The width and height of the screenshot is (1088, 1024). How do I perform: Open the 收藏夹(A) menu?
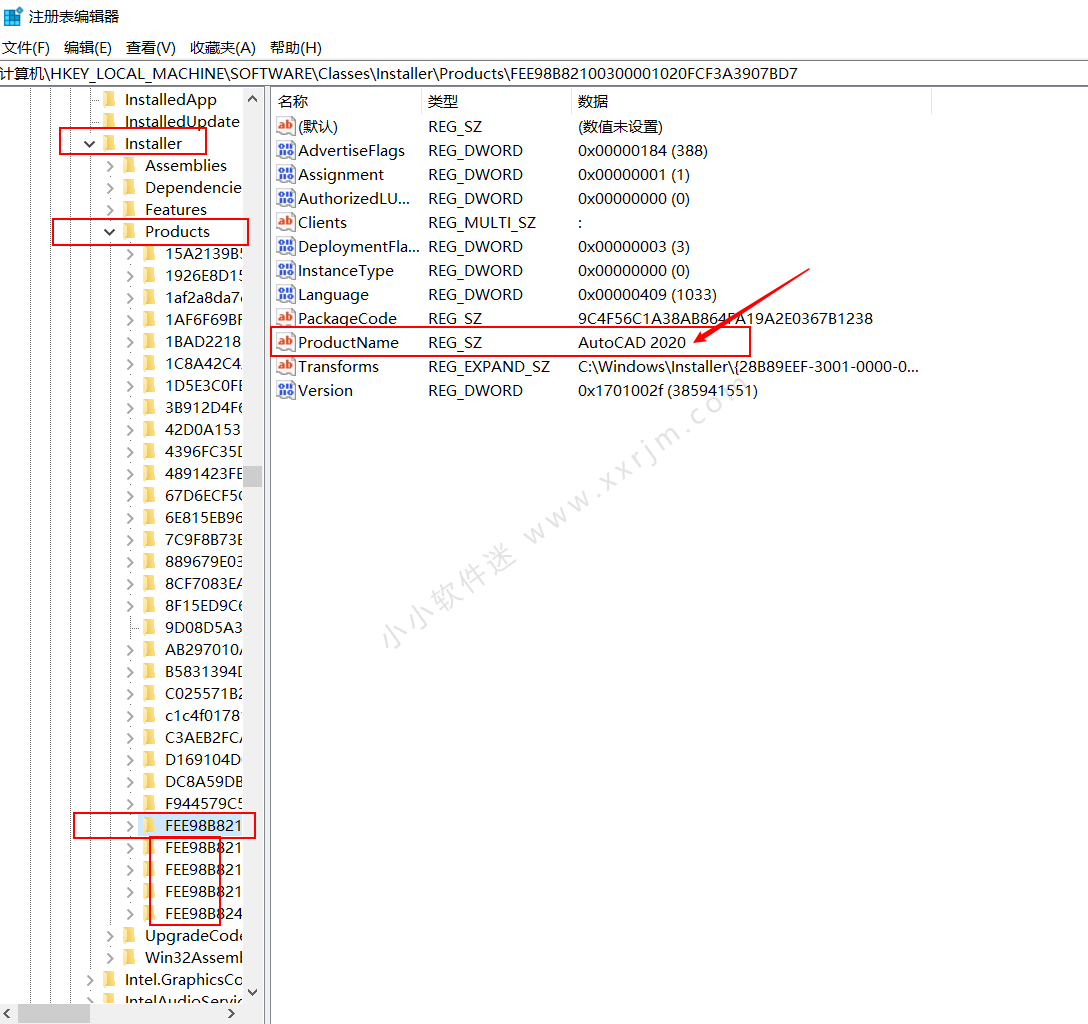tap(223, 48)
